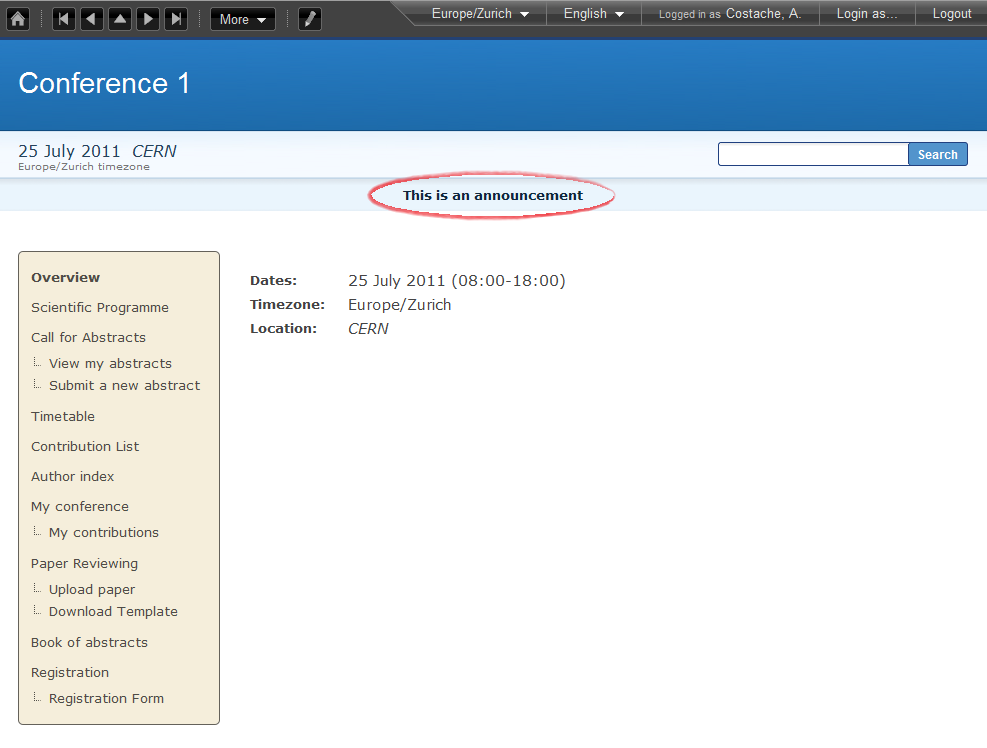
Task: Open the Scientific Programme menu item
Action: (99, 307)
